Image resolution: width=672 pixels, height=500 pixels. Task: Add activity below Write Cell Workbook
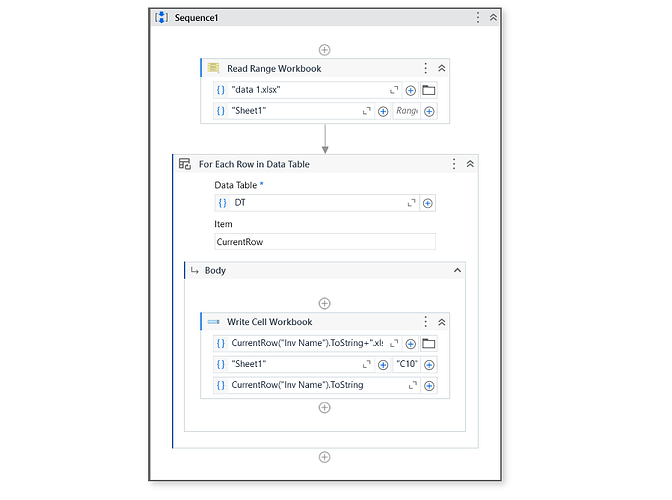324,407
